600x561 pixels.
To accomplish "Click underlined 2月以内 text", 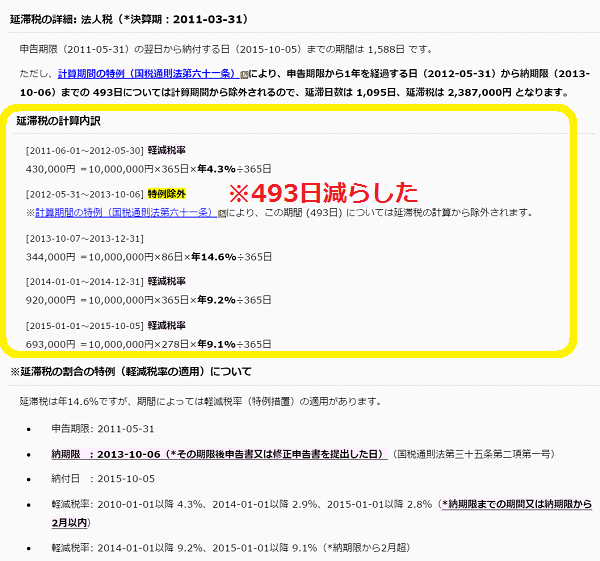I will [69, 523].
